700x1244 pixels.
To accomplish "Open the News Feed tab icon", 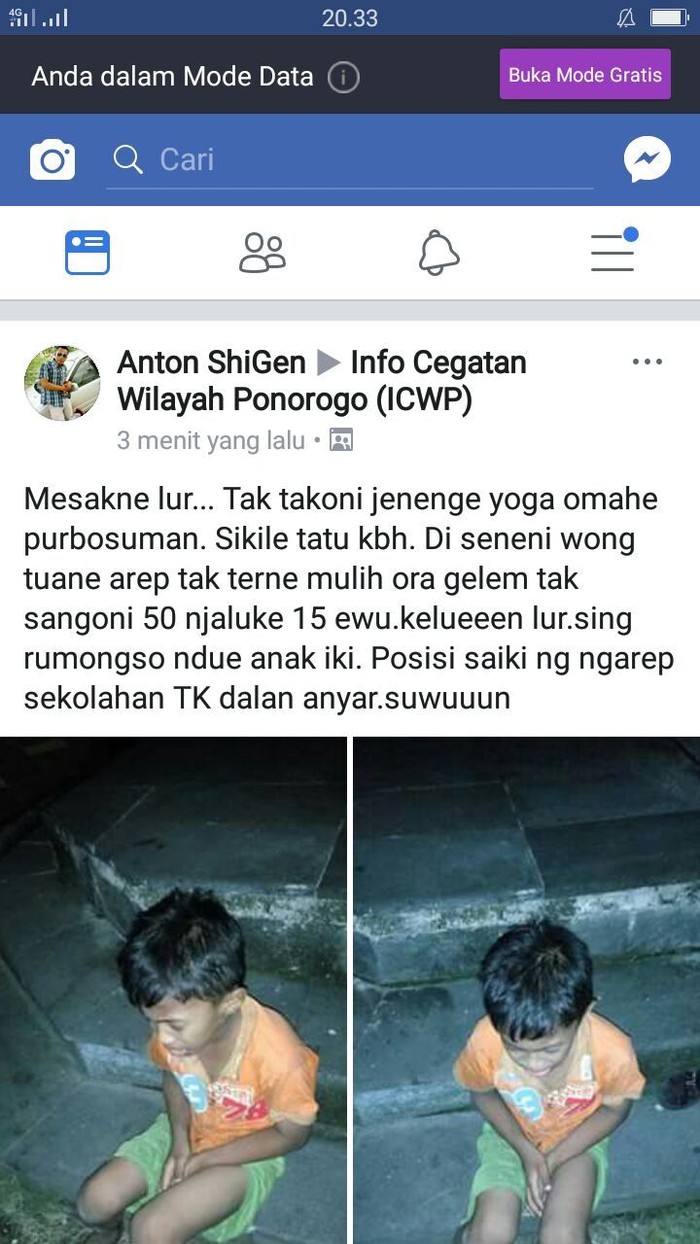I will click(87, 252).
